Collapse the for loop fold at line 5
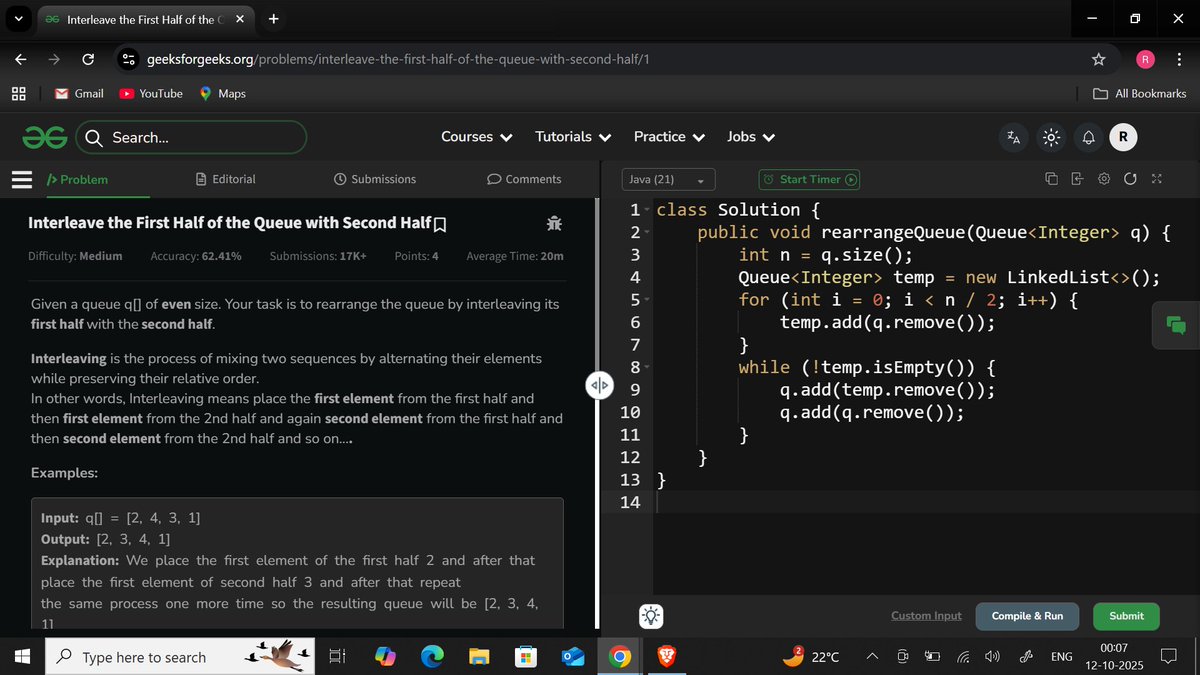 point(648,300)
